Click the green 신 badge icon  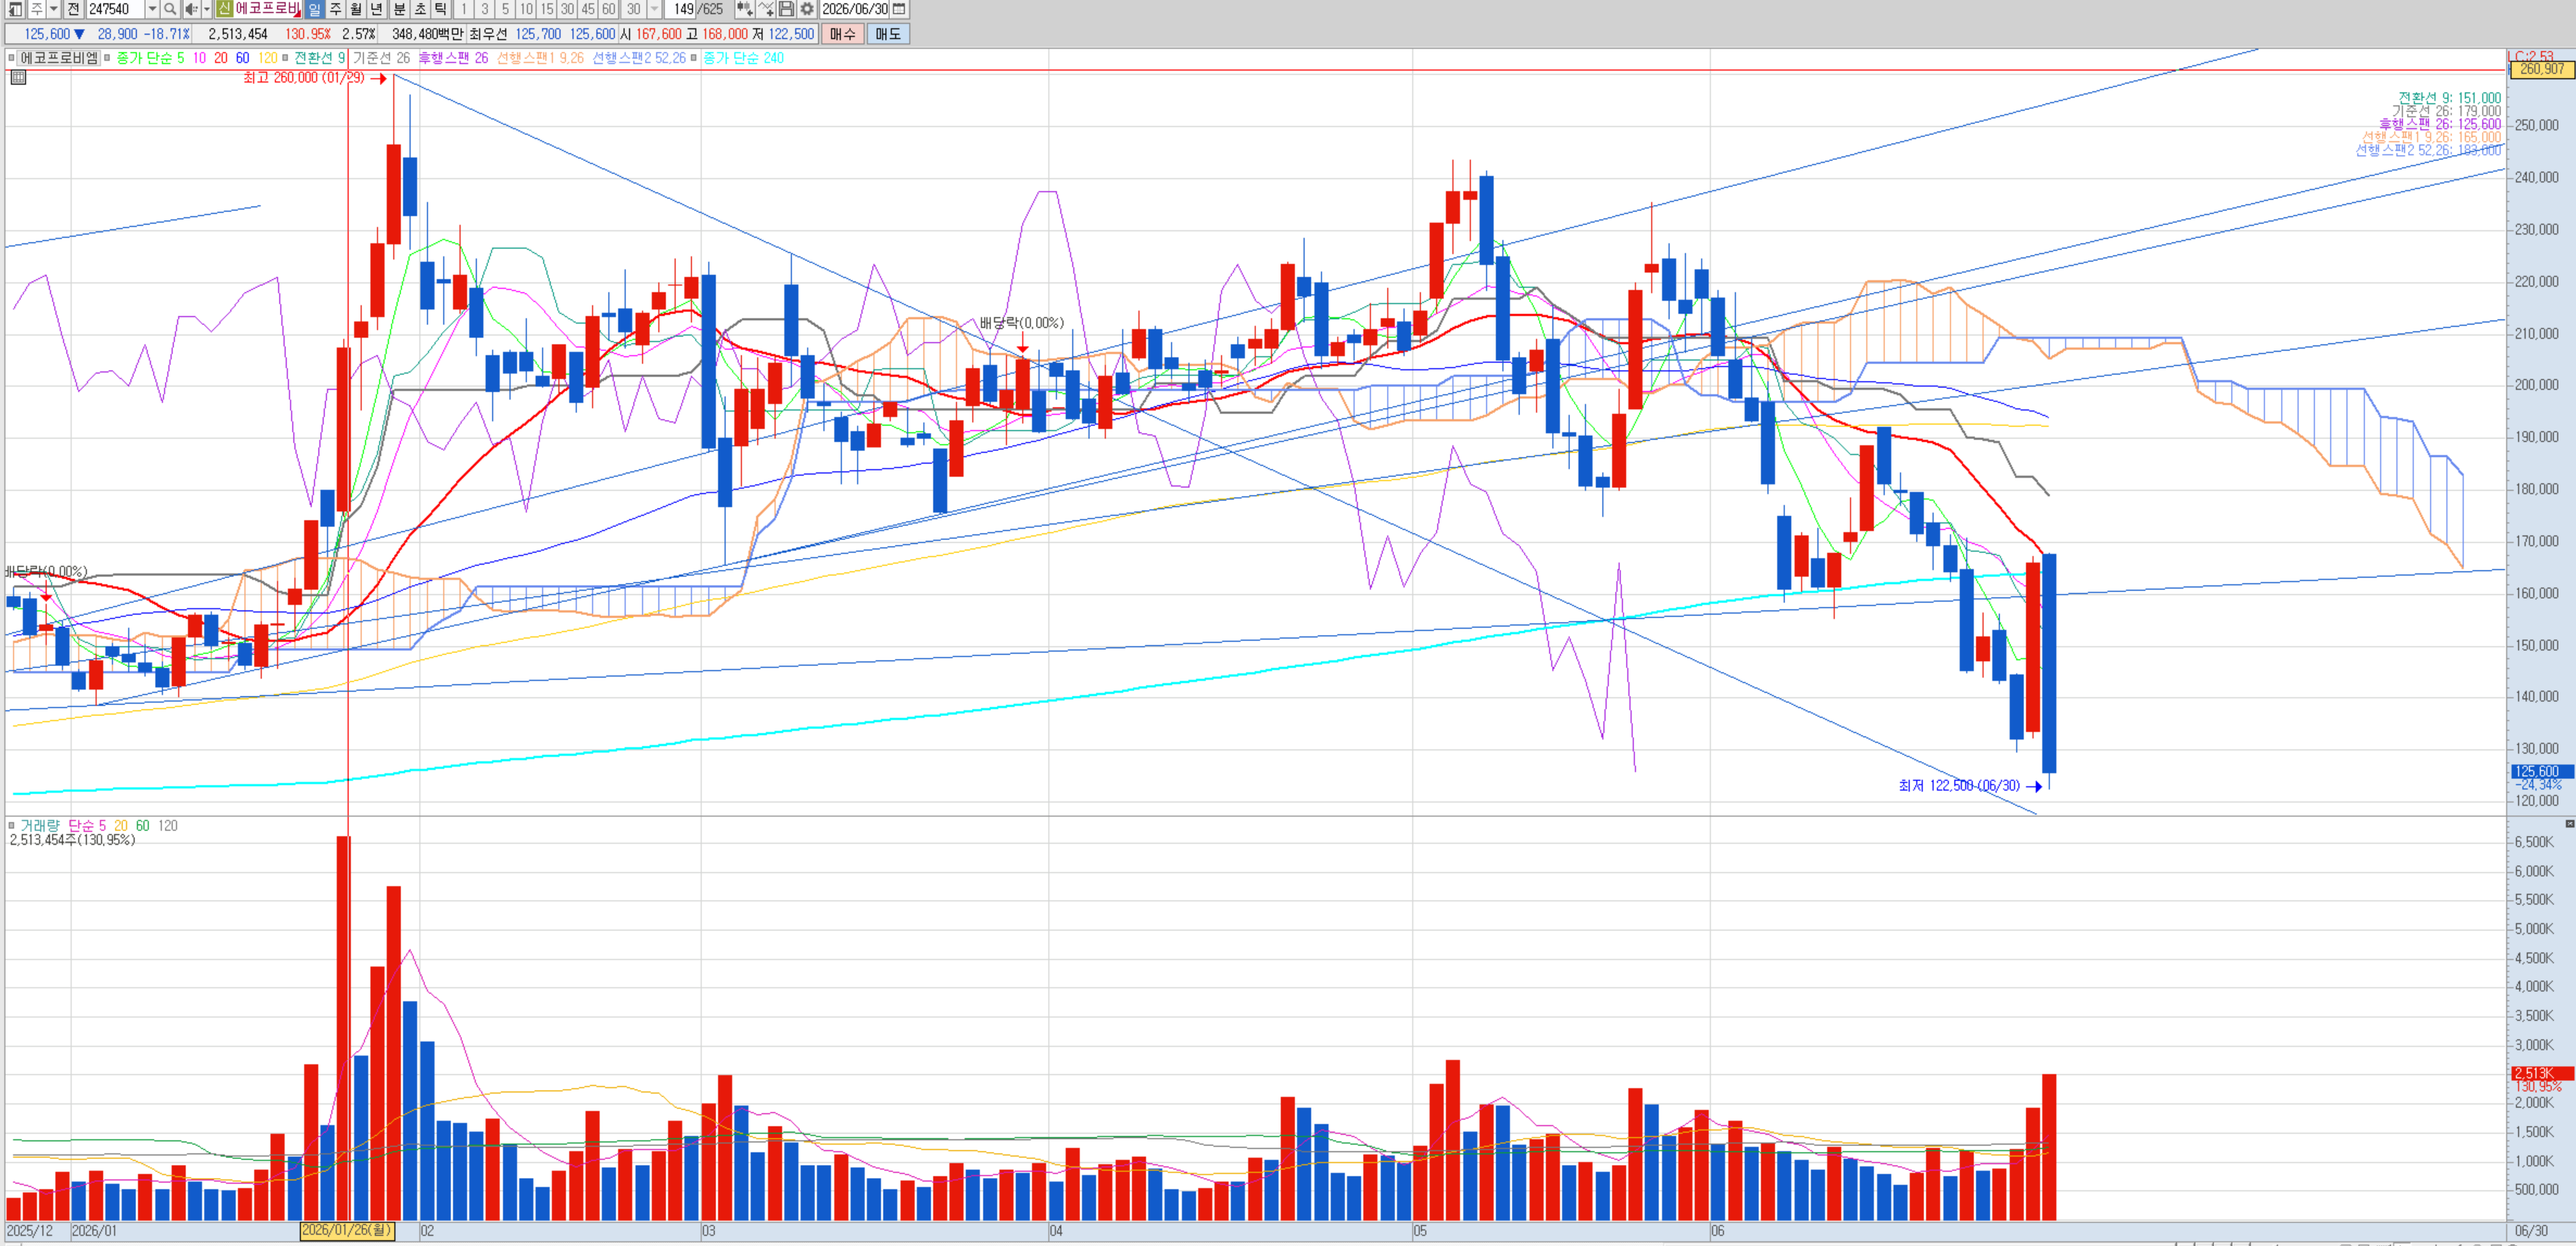pos(224,9)
